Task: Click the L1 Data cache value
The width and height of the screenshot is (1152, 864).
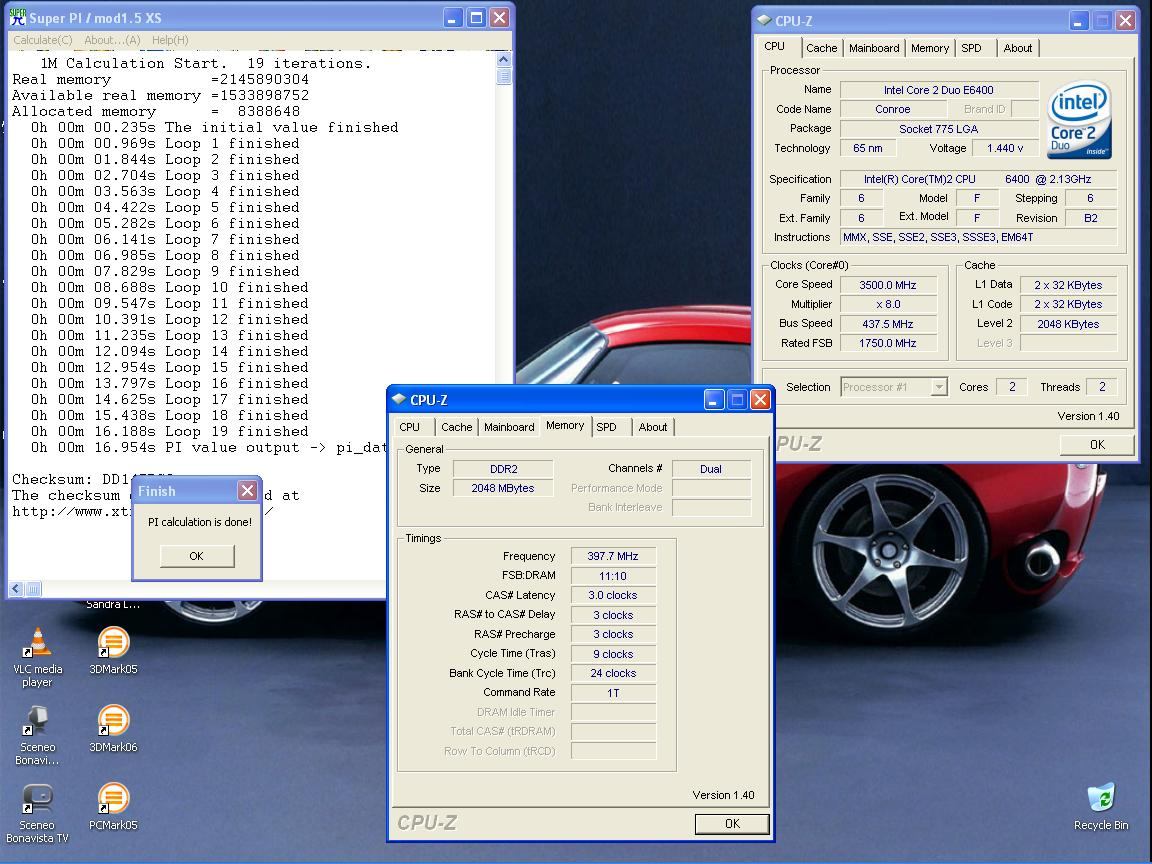Action: (x=1068, y=285)
